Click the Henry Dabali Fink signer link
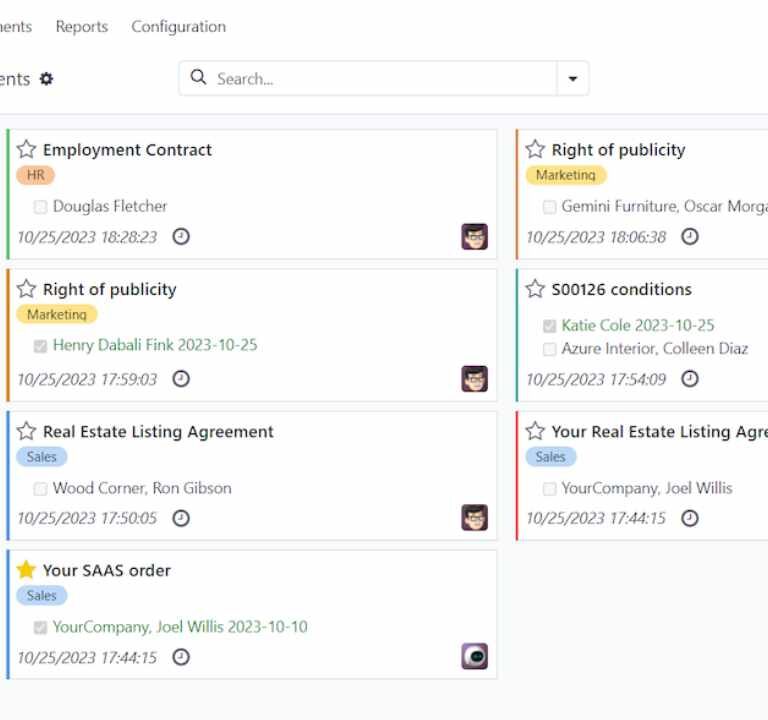This screenshot has height=720, width=768. pyautogui.click(x=155, y=345)
